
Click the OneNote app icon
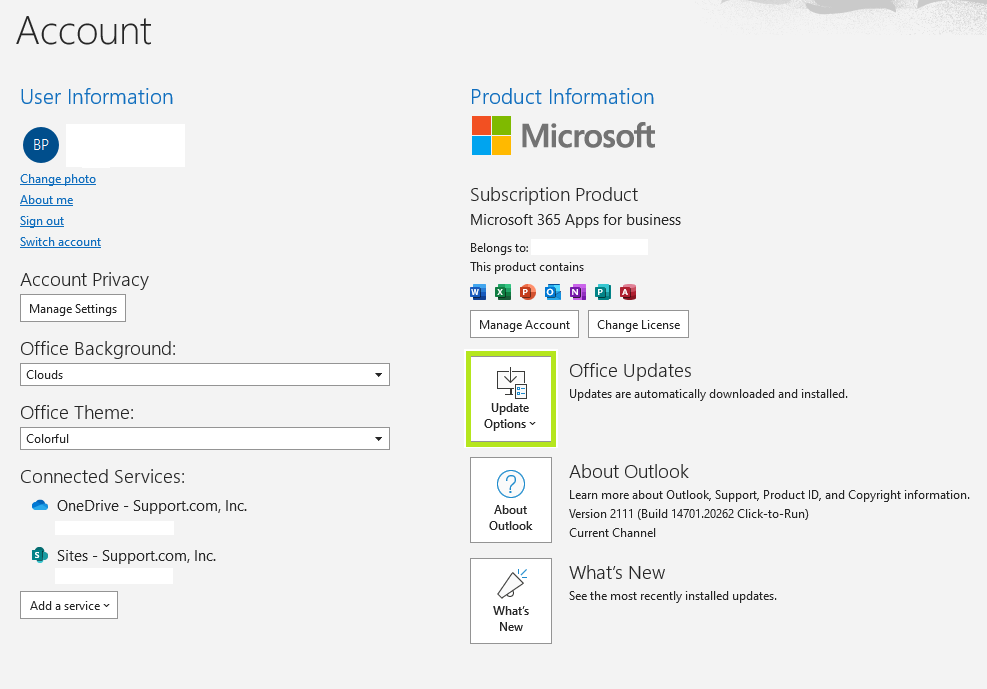[x=577, y=292]
